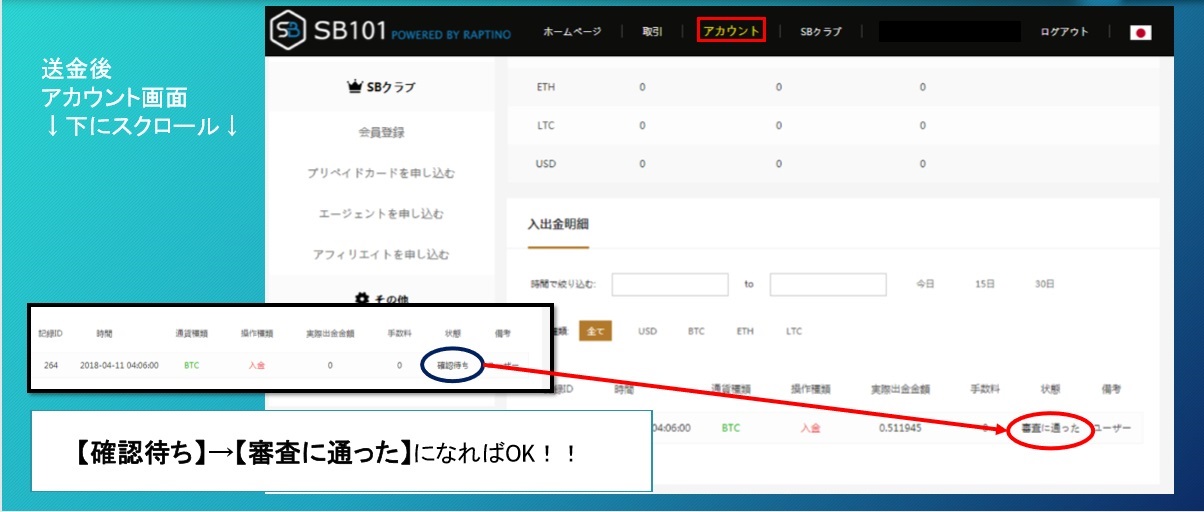Click the start date filter field
The image size is (1204, 512).
(x=669, y=284)
